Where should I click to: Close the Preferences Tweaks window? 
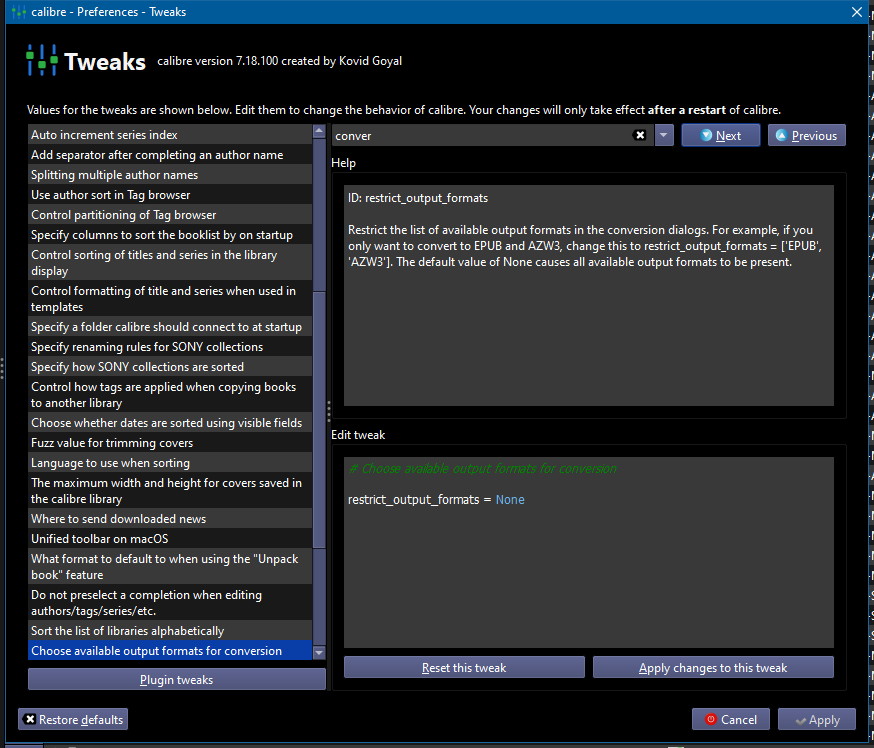tap(857, 12)
